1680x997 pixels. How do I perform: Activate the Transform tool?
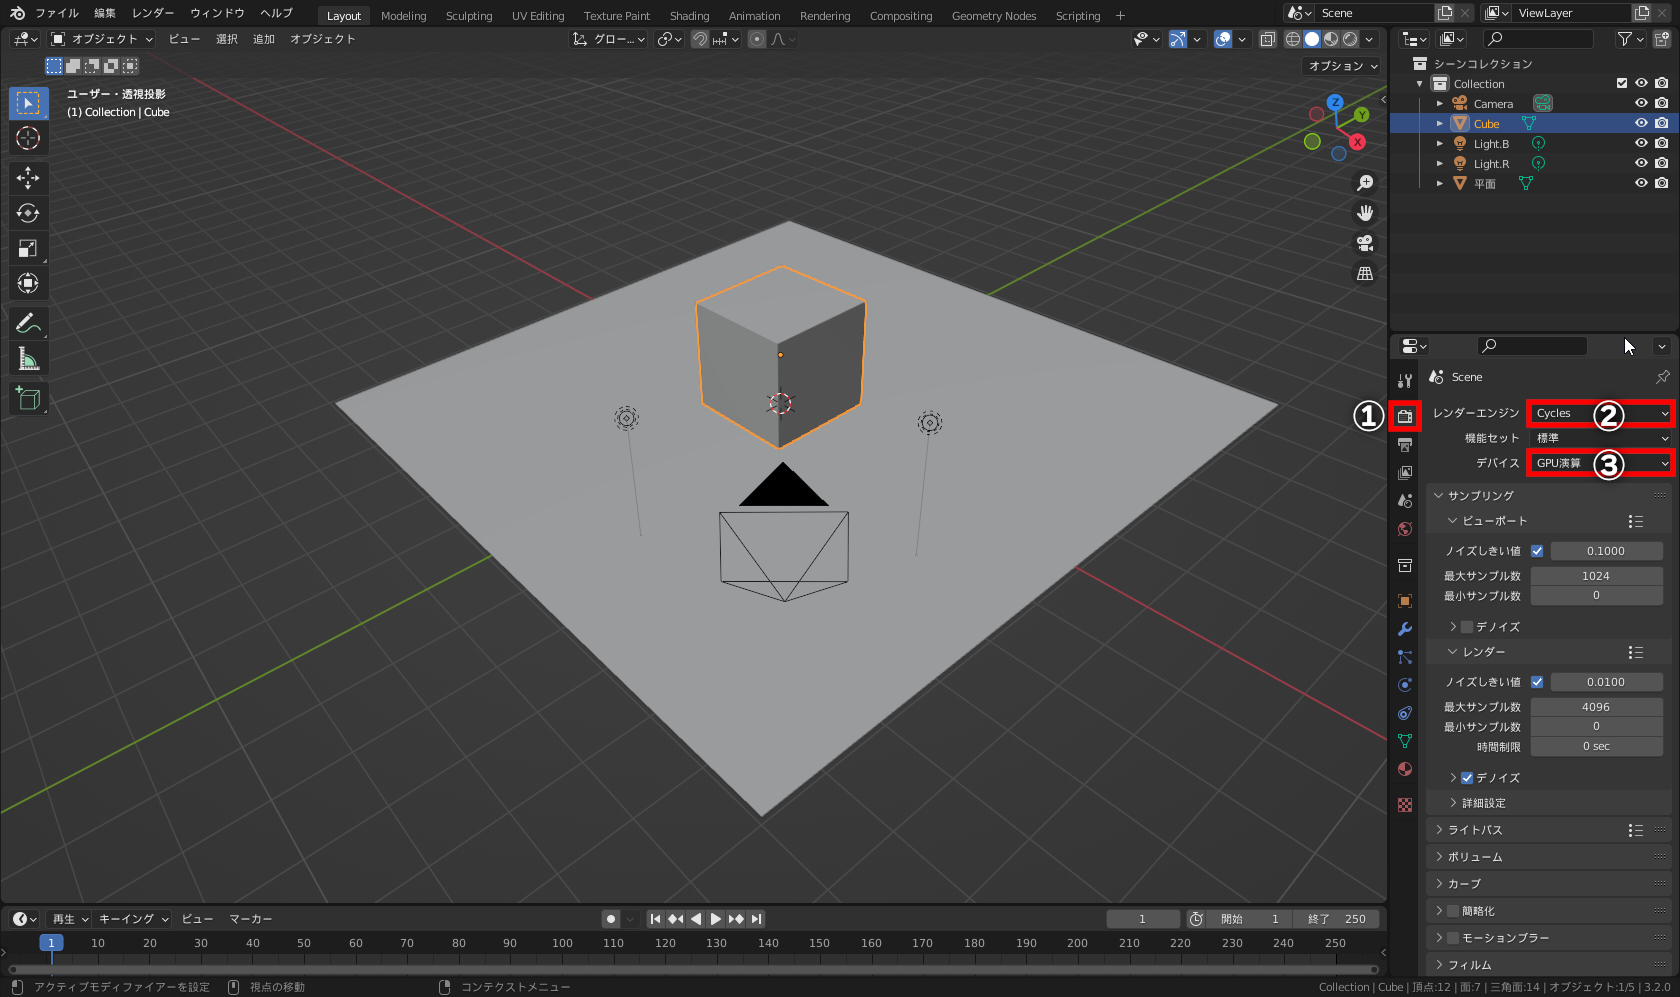point(28,283)
